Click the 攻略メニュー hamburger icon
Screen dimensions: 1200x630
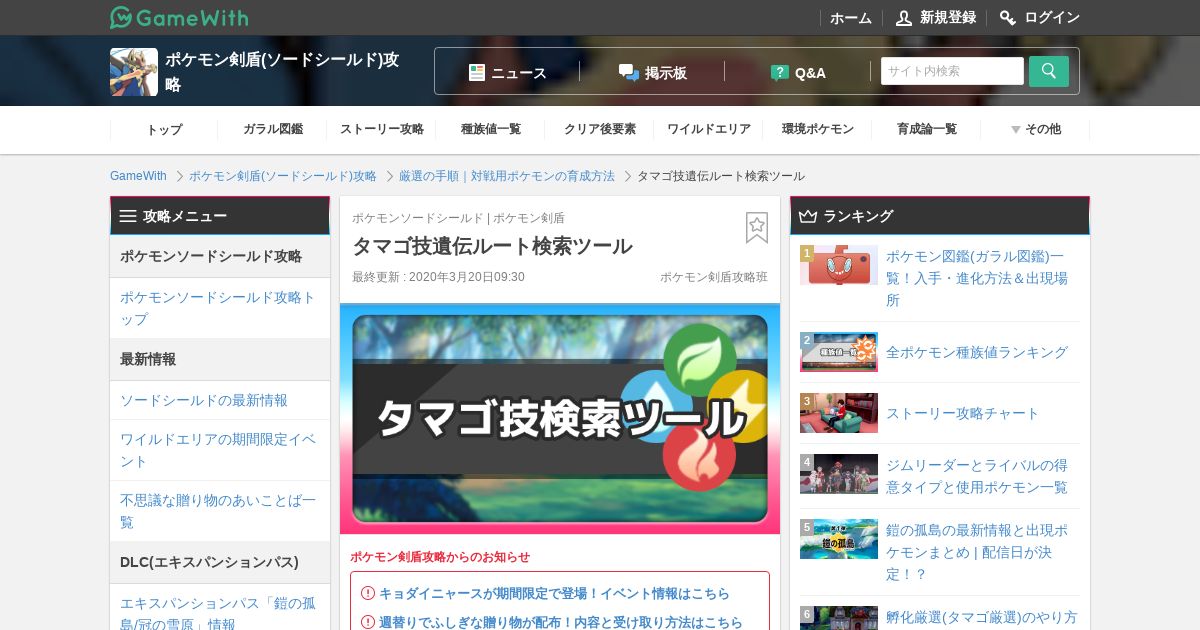click(x=128, y=216)
